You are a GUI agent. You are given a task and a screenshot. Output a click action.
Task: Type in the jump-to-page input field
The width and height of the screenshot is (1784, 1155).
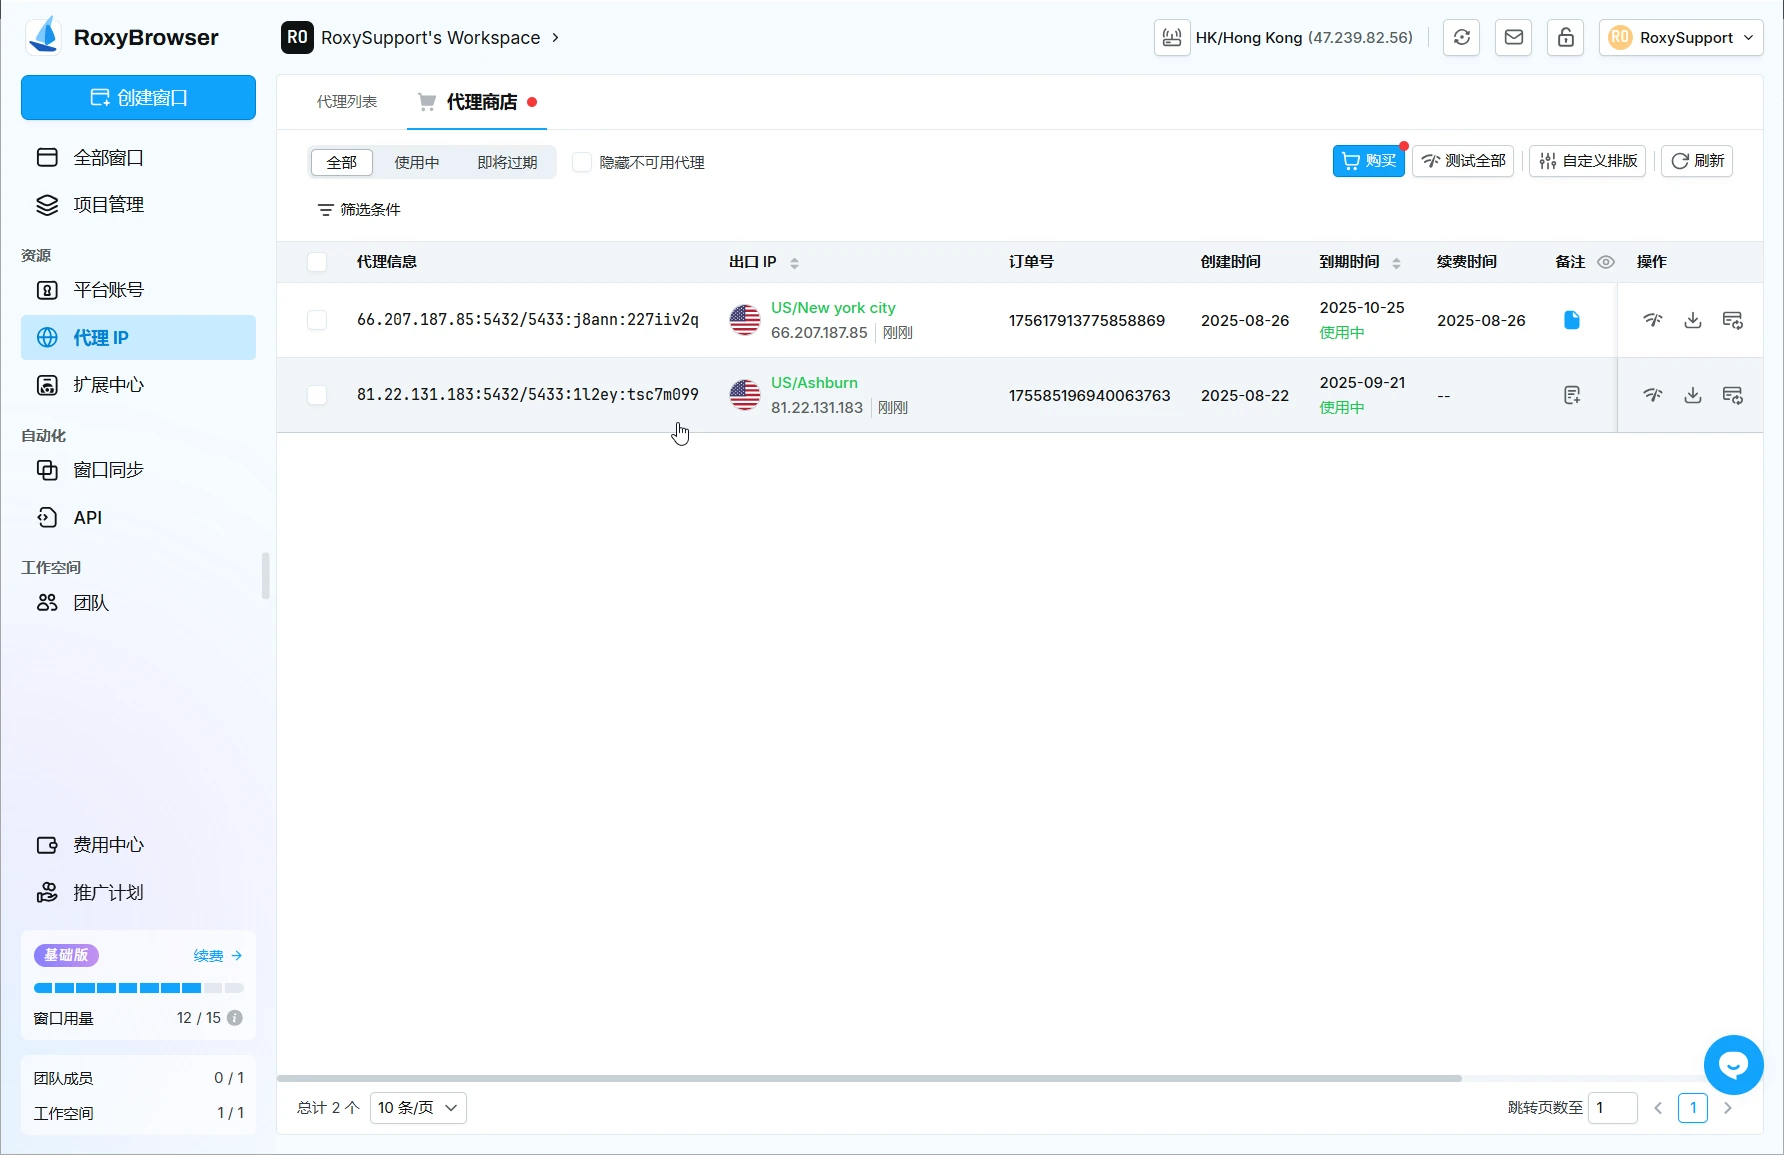tap(1612, 1108)
